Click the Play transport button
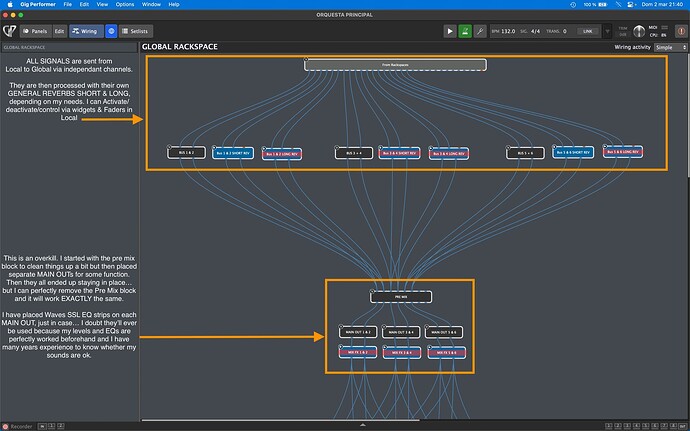This screenshot has height=431, width=690. pyautogui.click(x=449, y=31)
